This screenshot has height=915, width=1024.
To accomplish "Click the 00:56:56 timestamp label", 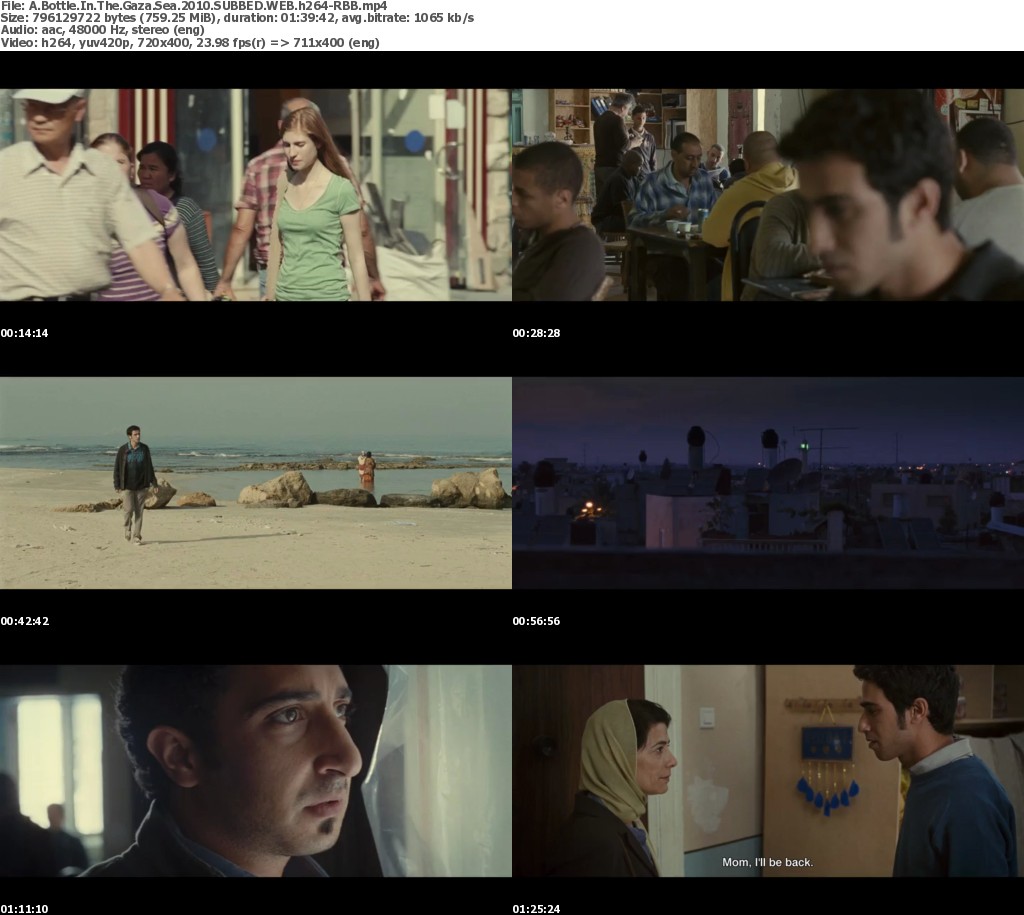I will point(536,621).
